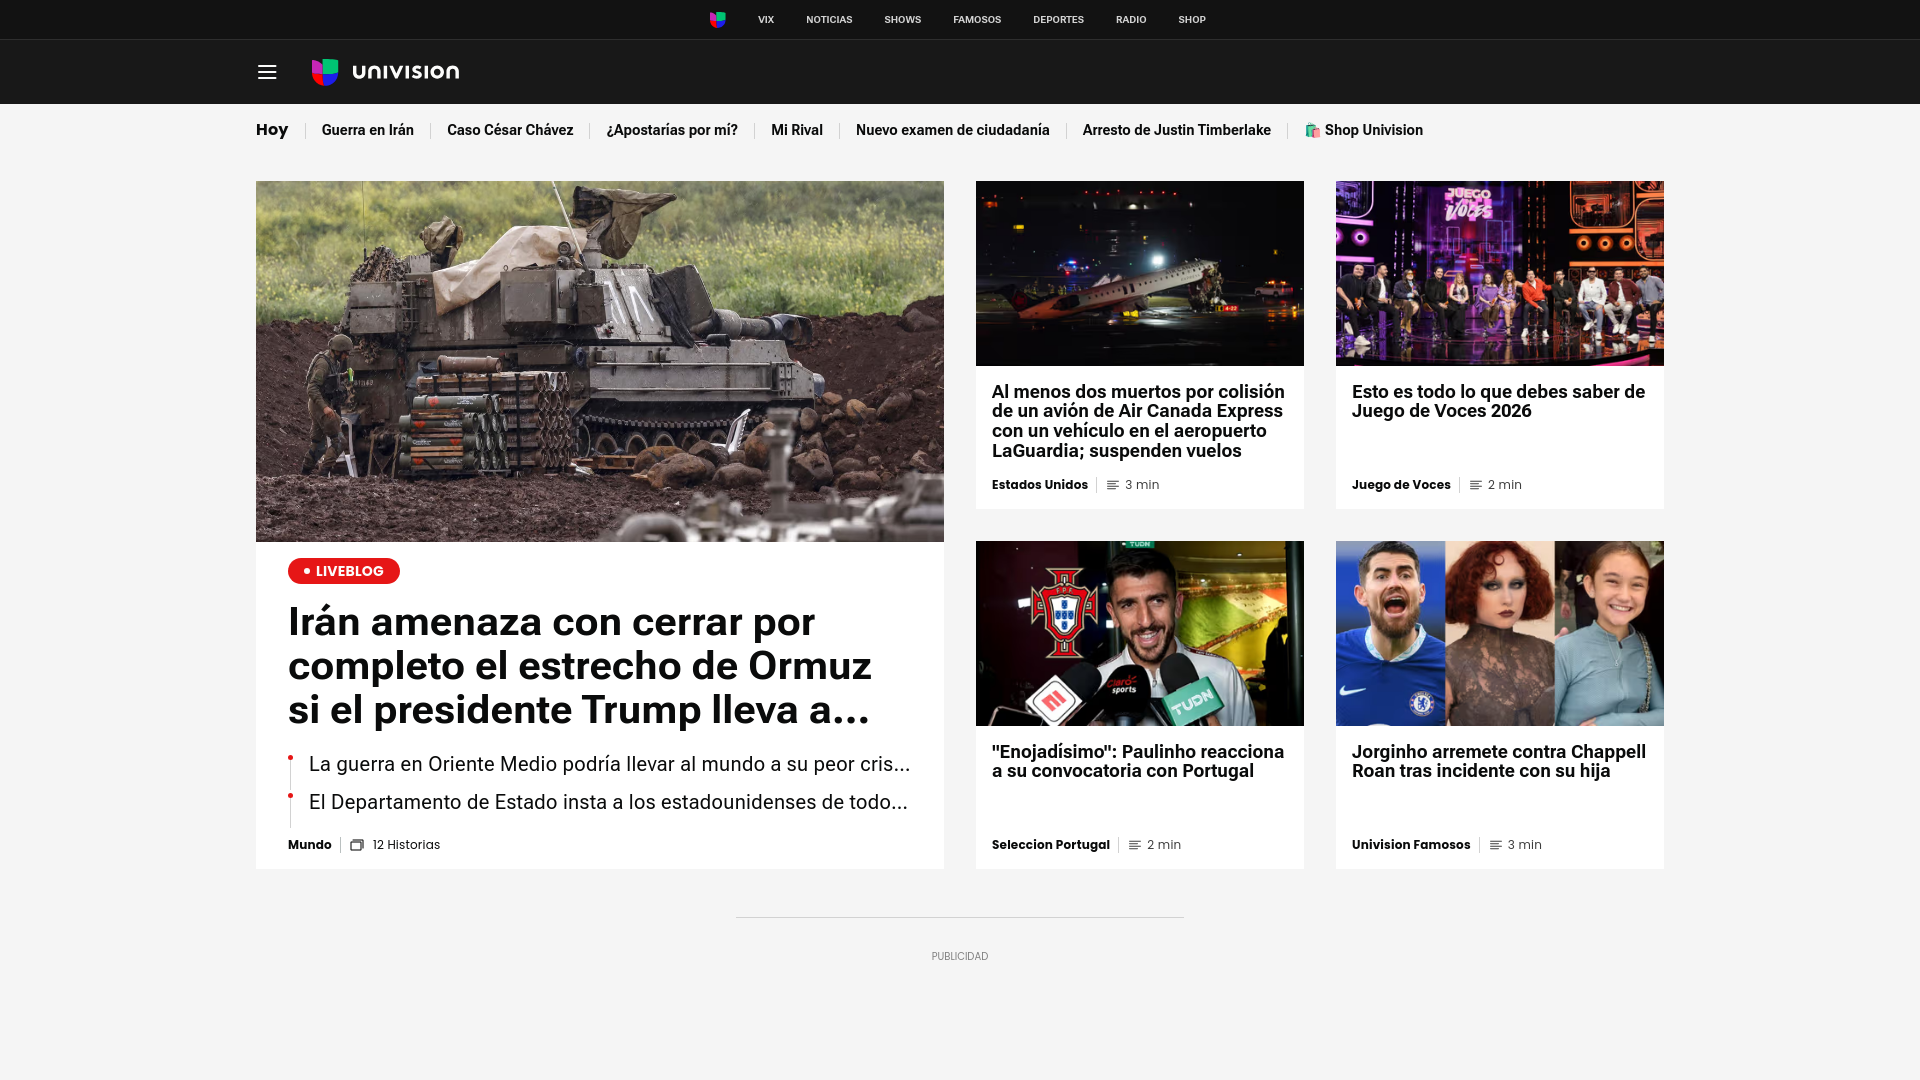
Task: Click the Univision logo in header
Action: pyautogui.click(x=385, y=72)
